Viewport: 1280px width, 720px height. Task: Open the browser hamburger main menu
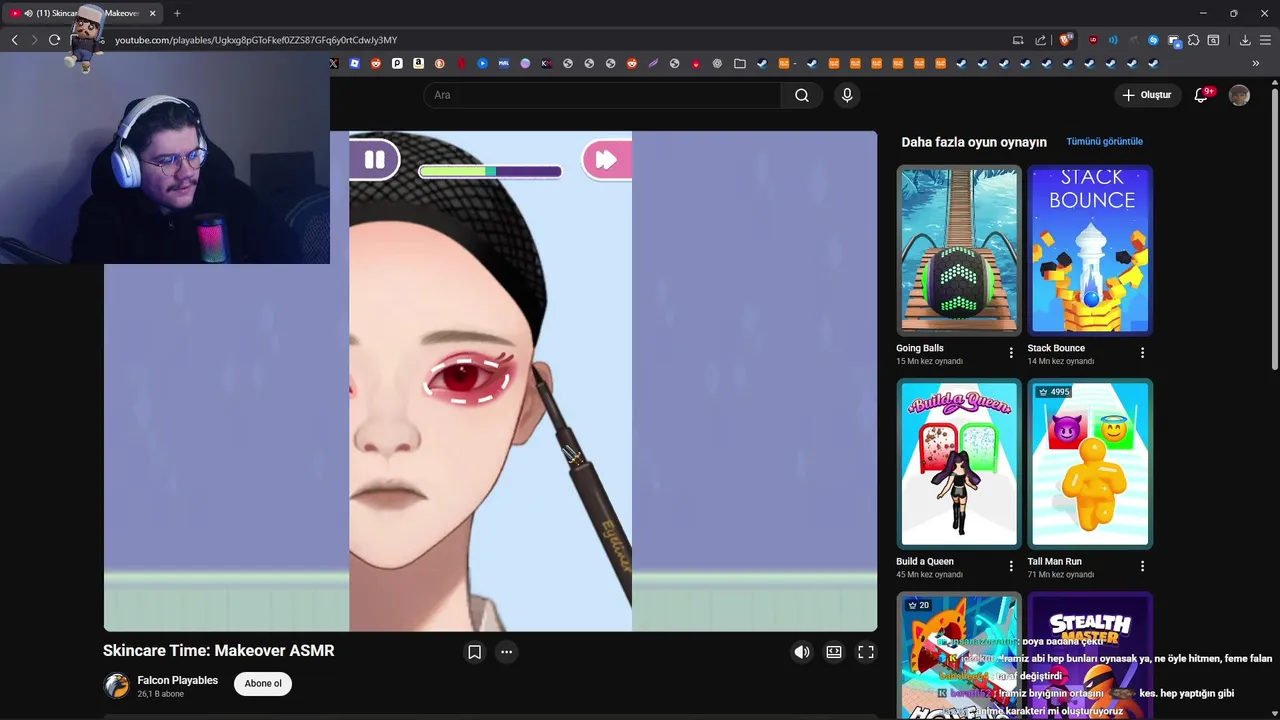[1265, 40]
